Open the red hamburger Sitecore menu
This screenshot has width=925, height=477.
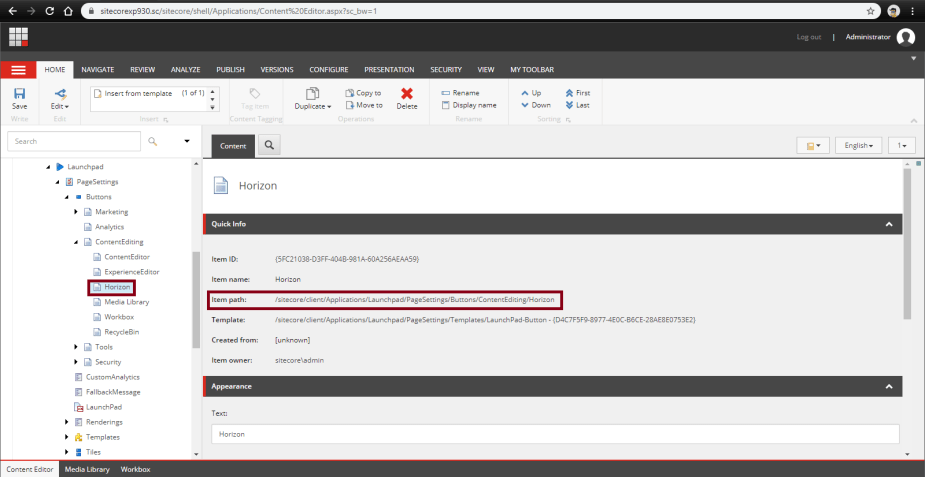pyautogui.click(x=19, y=70)
